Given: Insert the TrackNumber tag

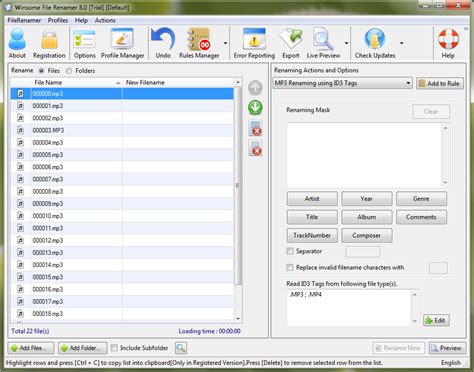Looking at the screenshot, I should pyautogui.click(x=312, y=235).
